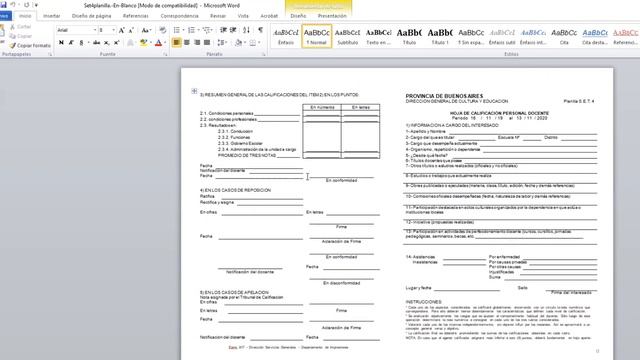This screenshot has width=640, height=360.
Task: Expand bullets library dropdown arrow
Action: pos(183,30)
